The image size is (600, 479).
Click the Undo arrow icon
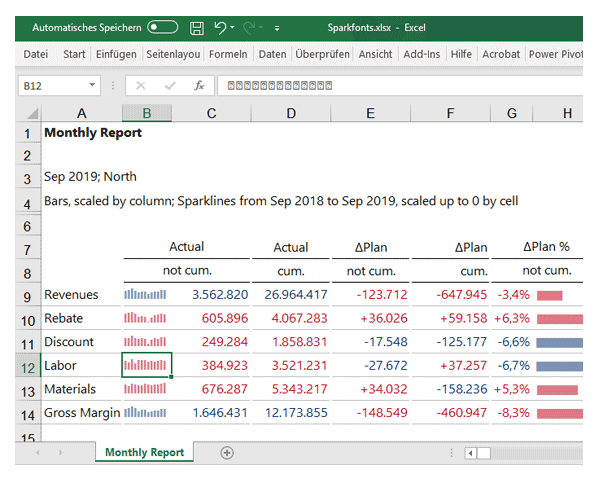[220, 27]
